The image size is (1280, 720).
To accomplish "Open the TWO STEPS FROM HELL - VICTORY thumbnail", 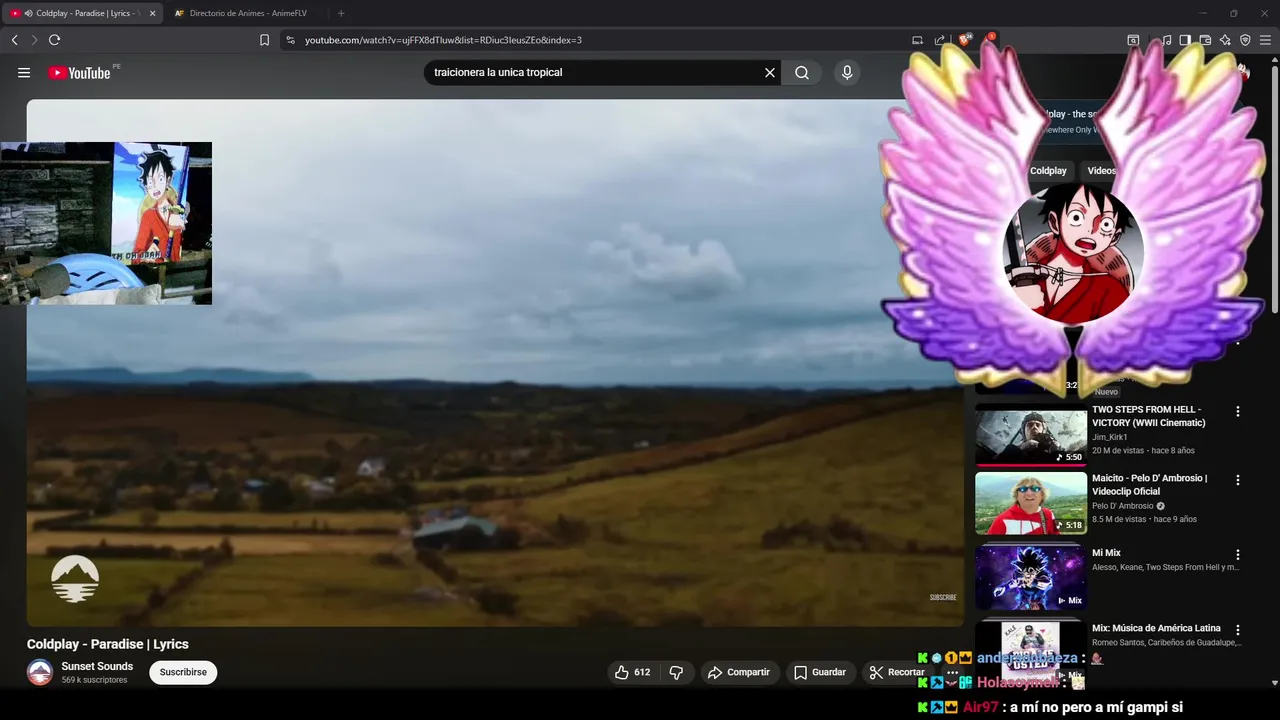I will (1031, 435).
